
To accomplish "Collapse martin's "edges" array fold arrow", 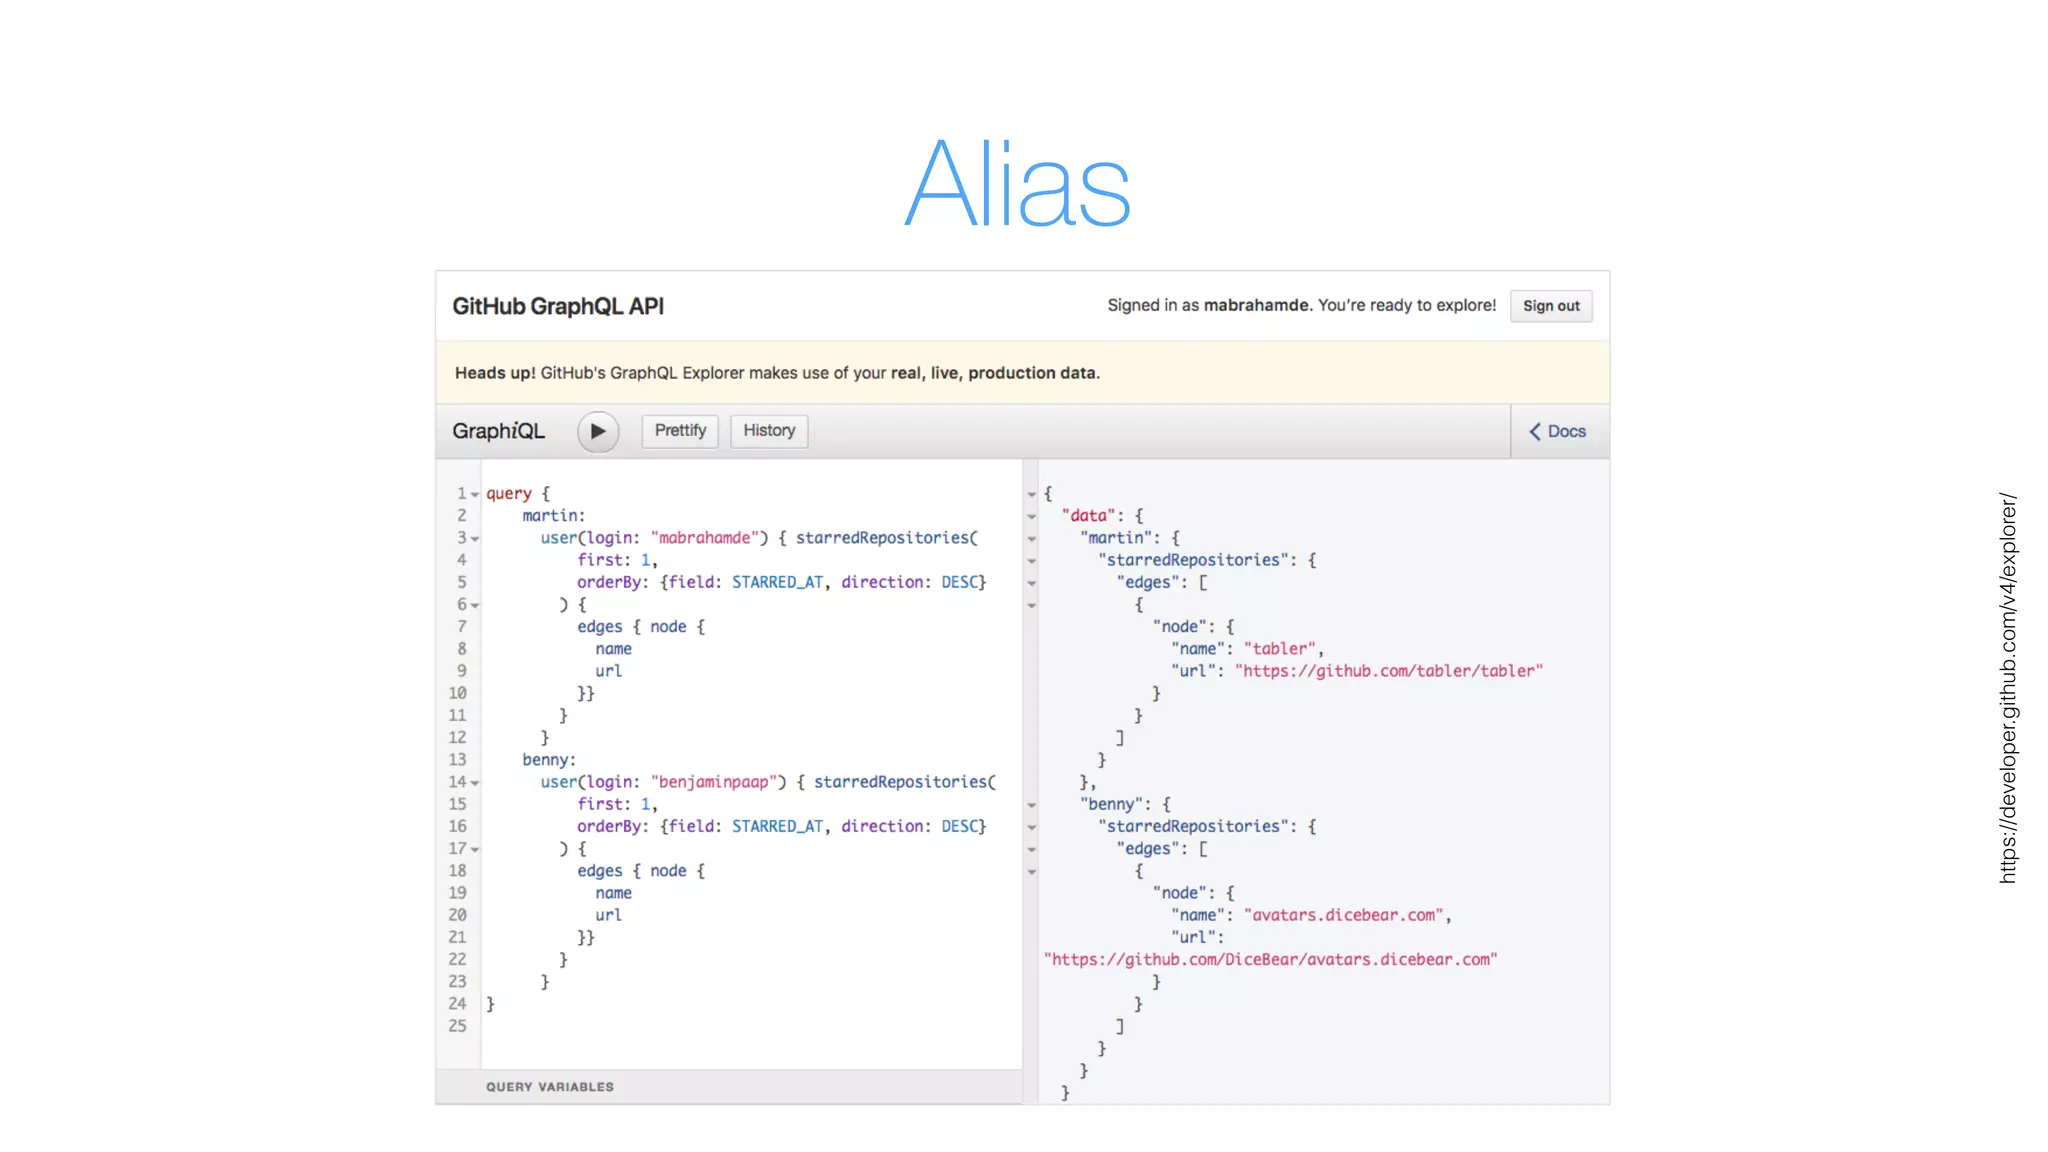I will point(1031,583).
